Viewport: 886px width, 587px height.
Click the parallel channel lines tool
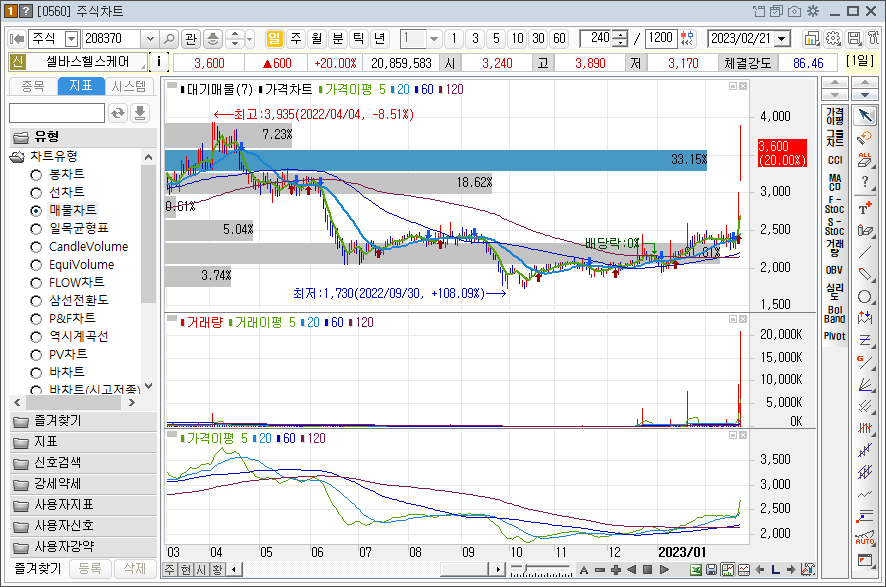pos(865,406)
